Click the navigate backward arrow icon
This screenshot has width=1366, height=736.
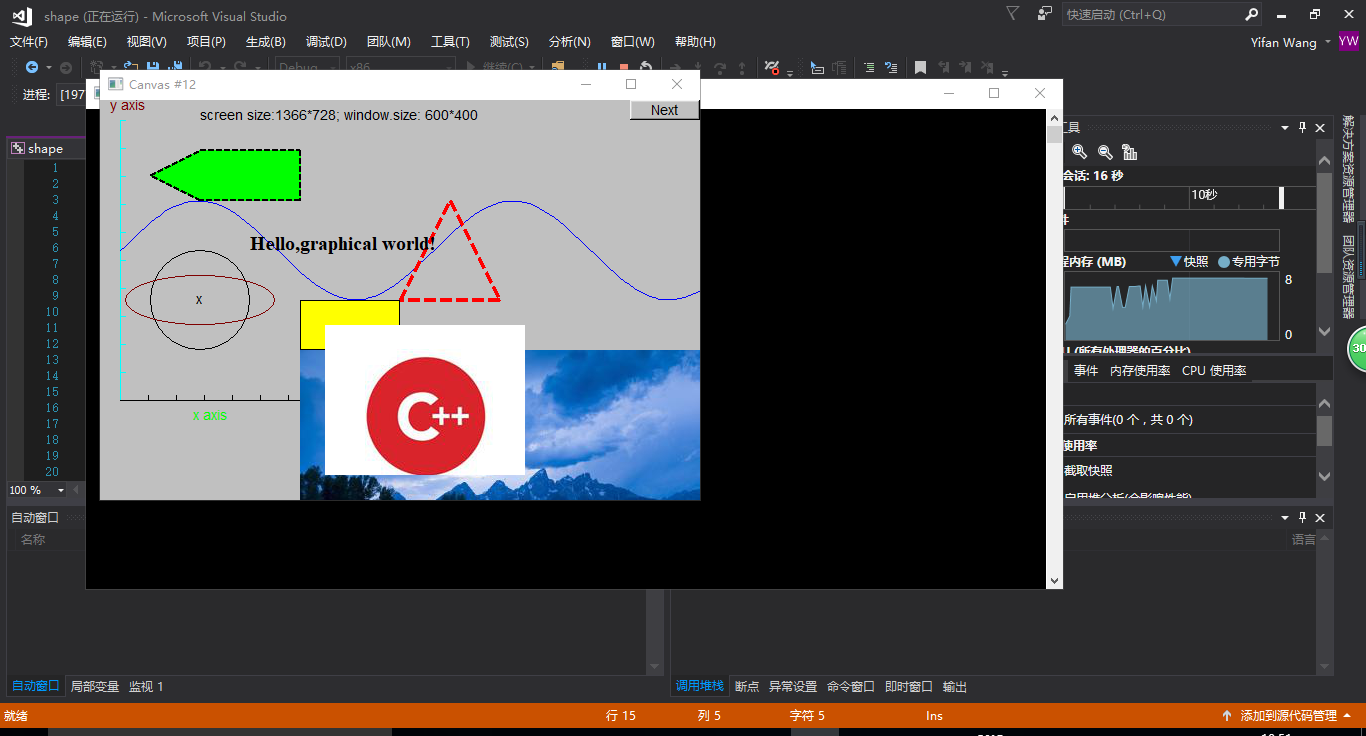click(32, 67)
